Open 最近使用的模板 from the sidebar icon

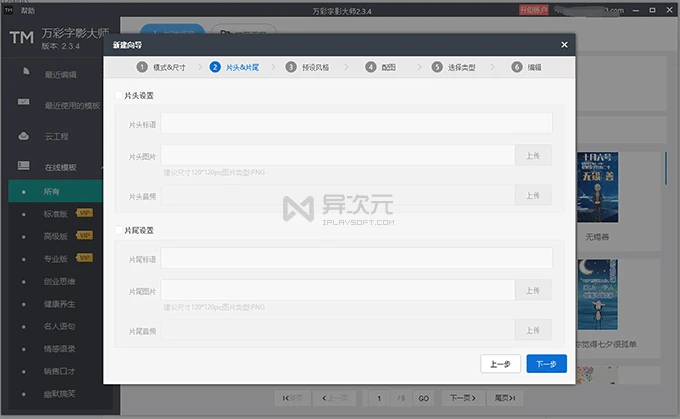(24, 102)
